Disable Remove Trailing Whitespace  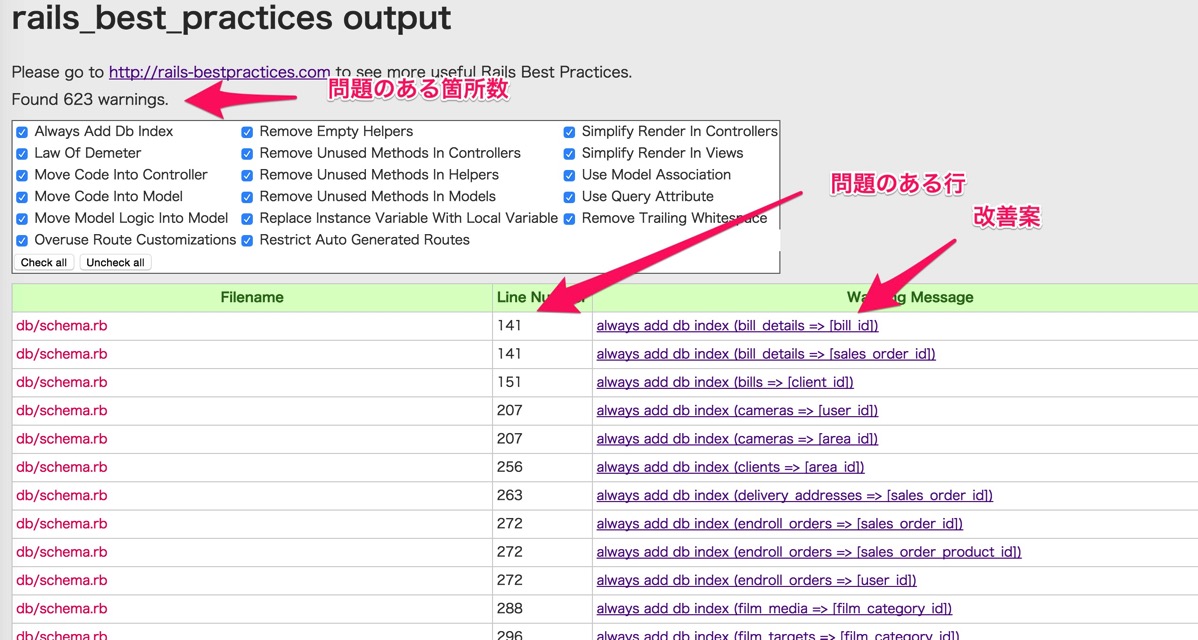coord(569,218)
